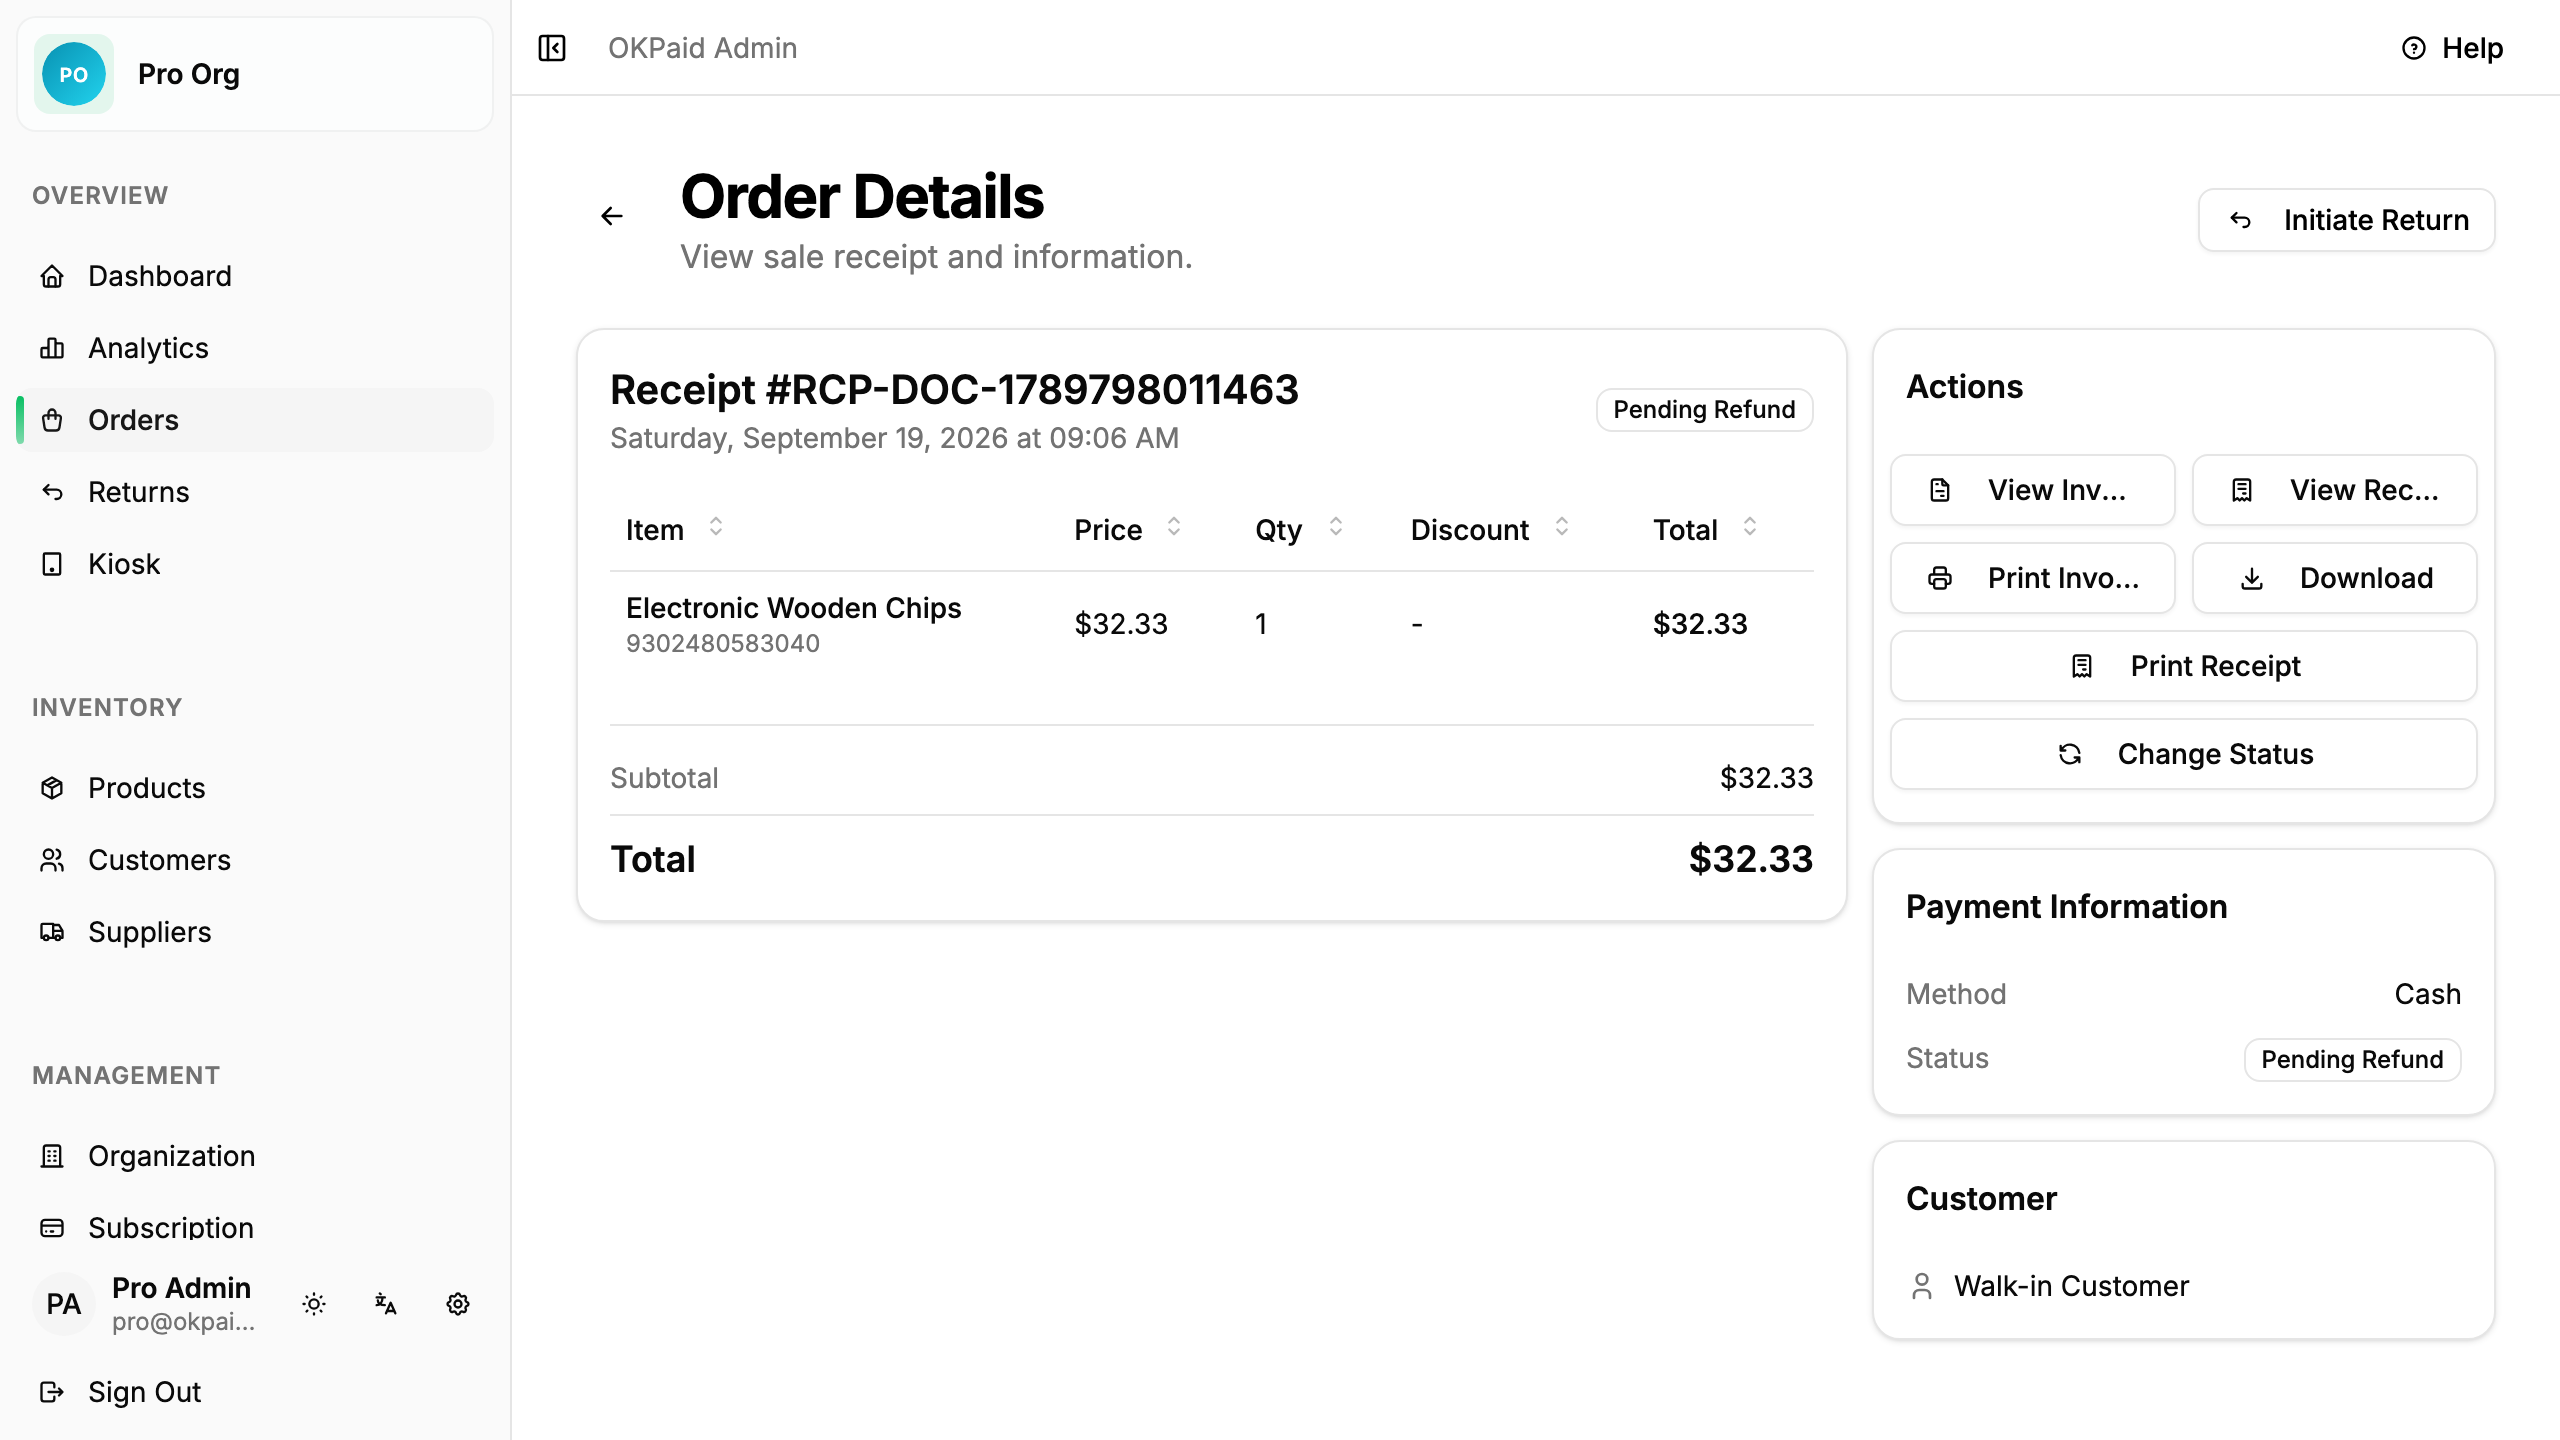Toggle the light theme sun icon
The image size is (2560, 1440).
click(314, 1304)
